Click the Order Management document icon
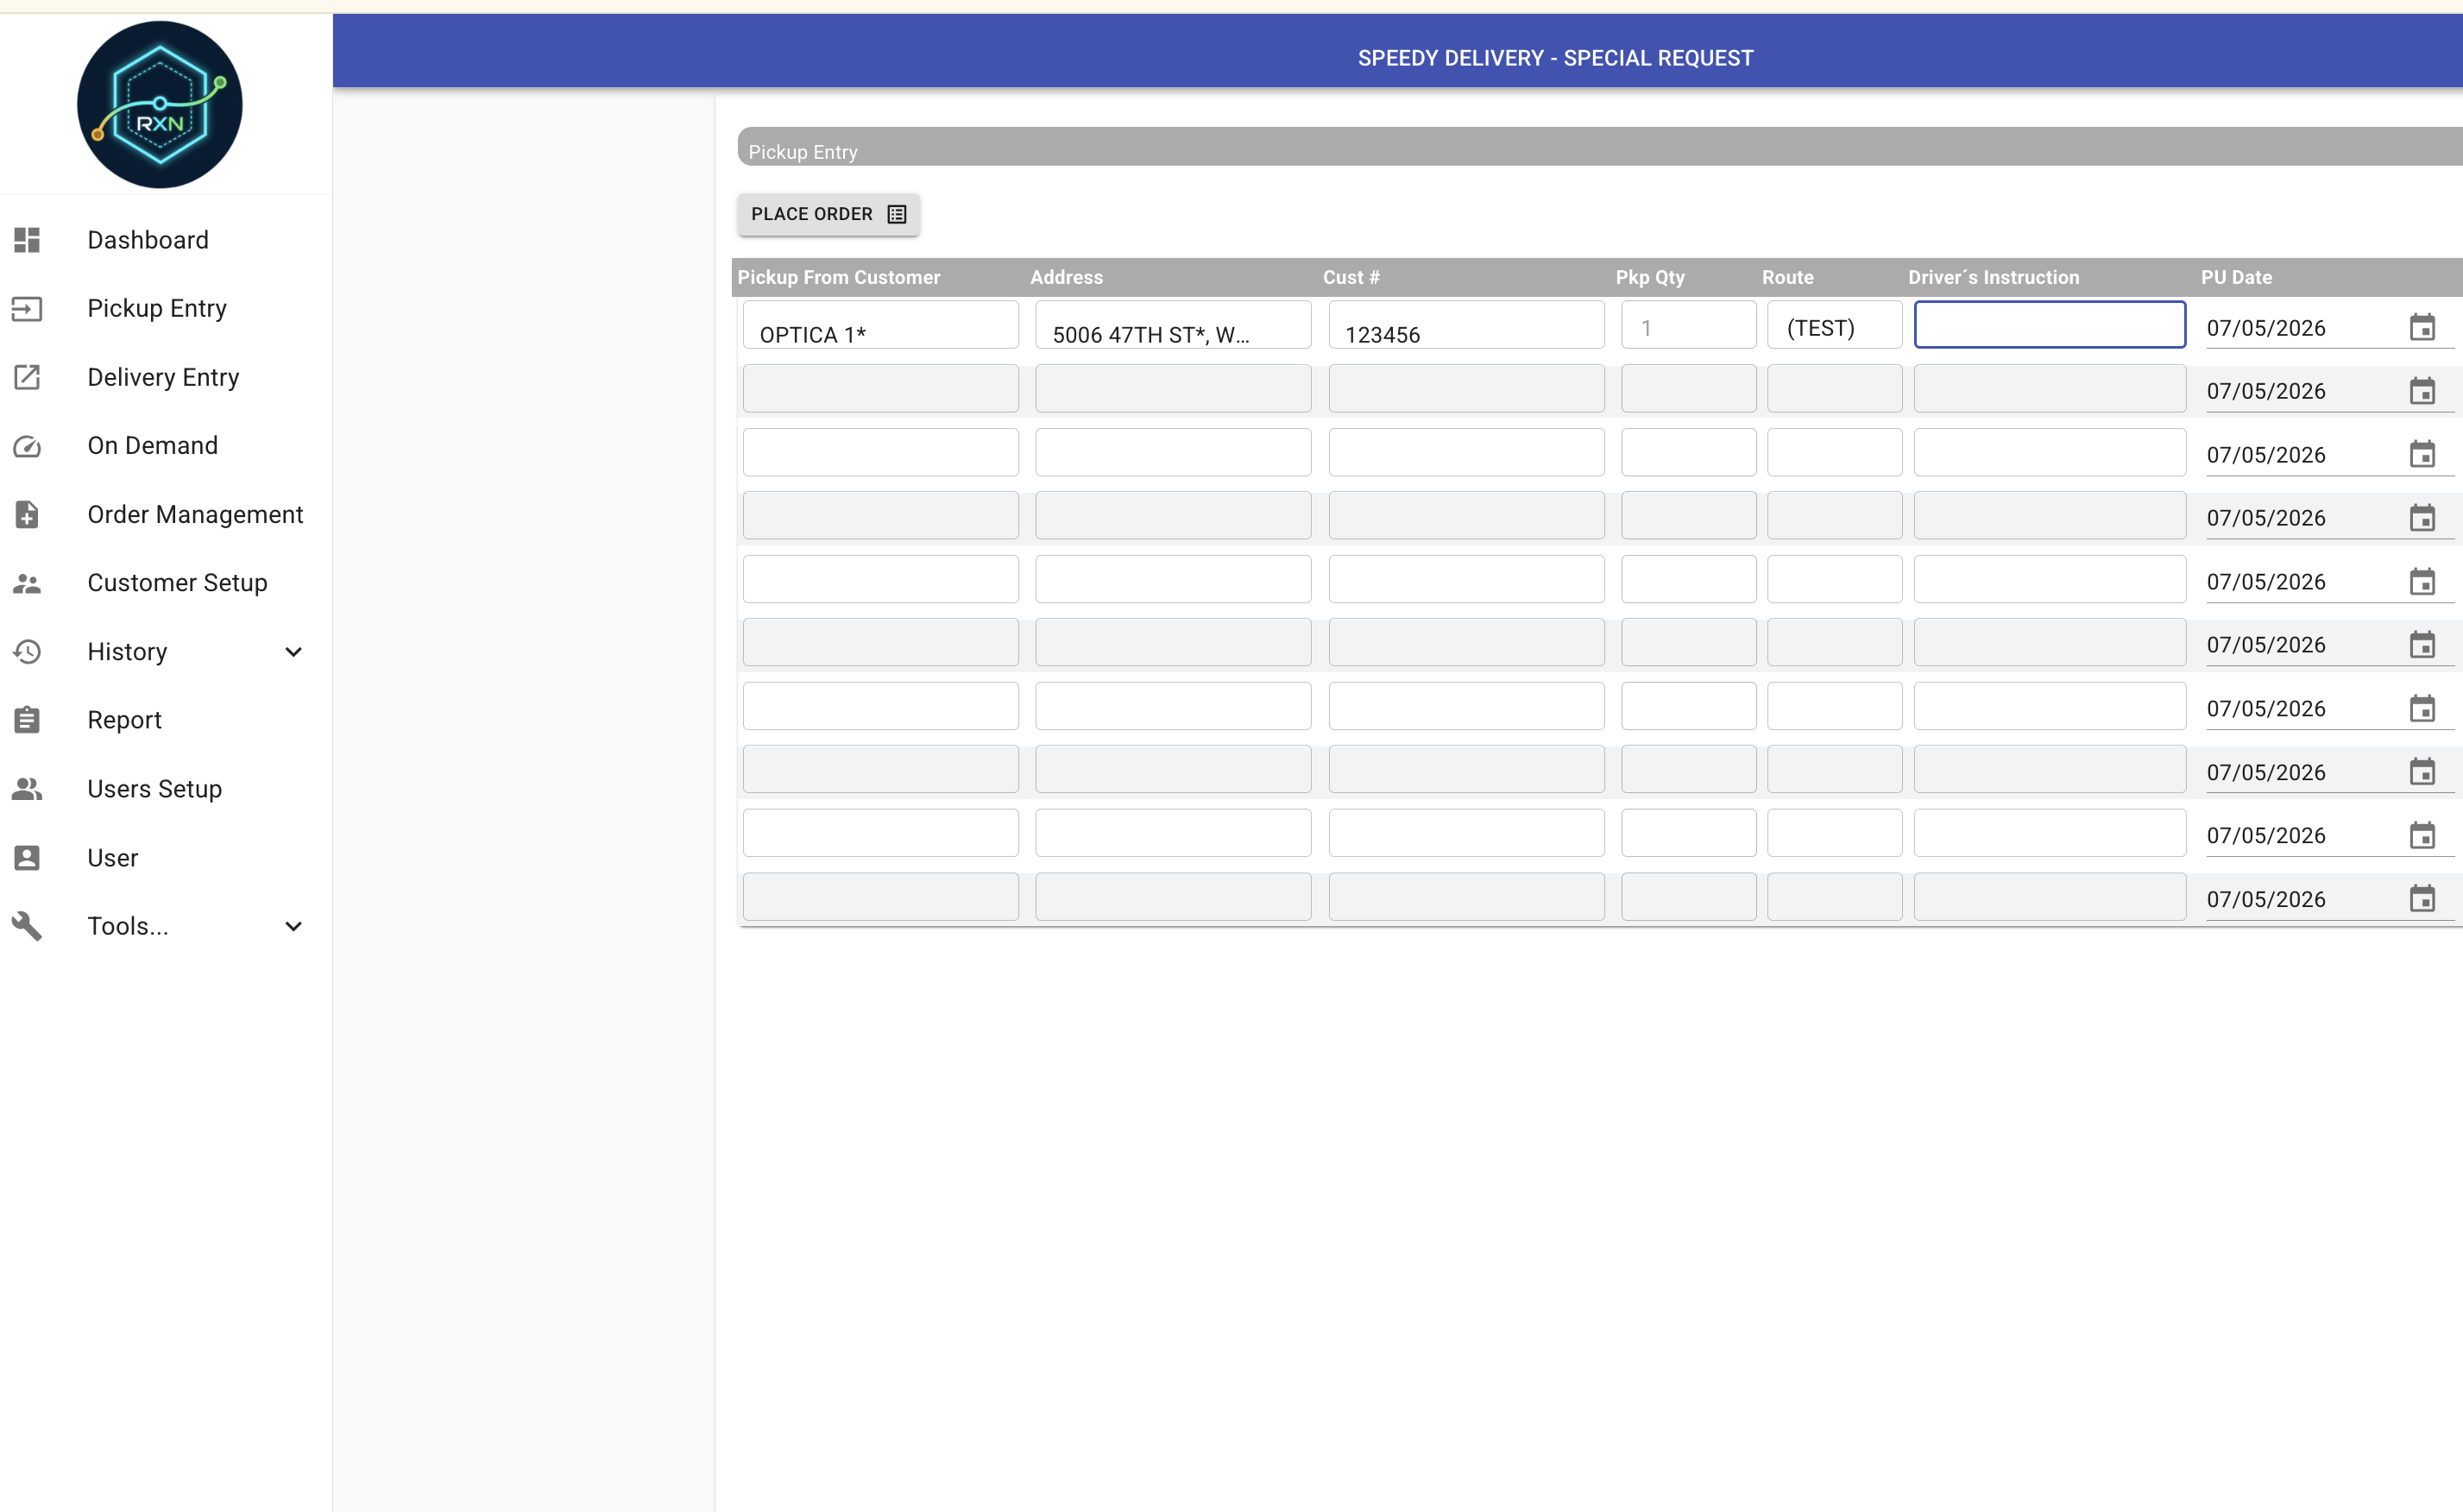 (x=27, y=514)
